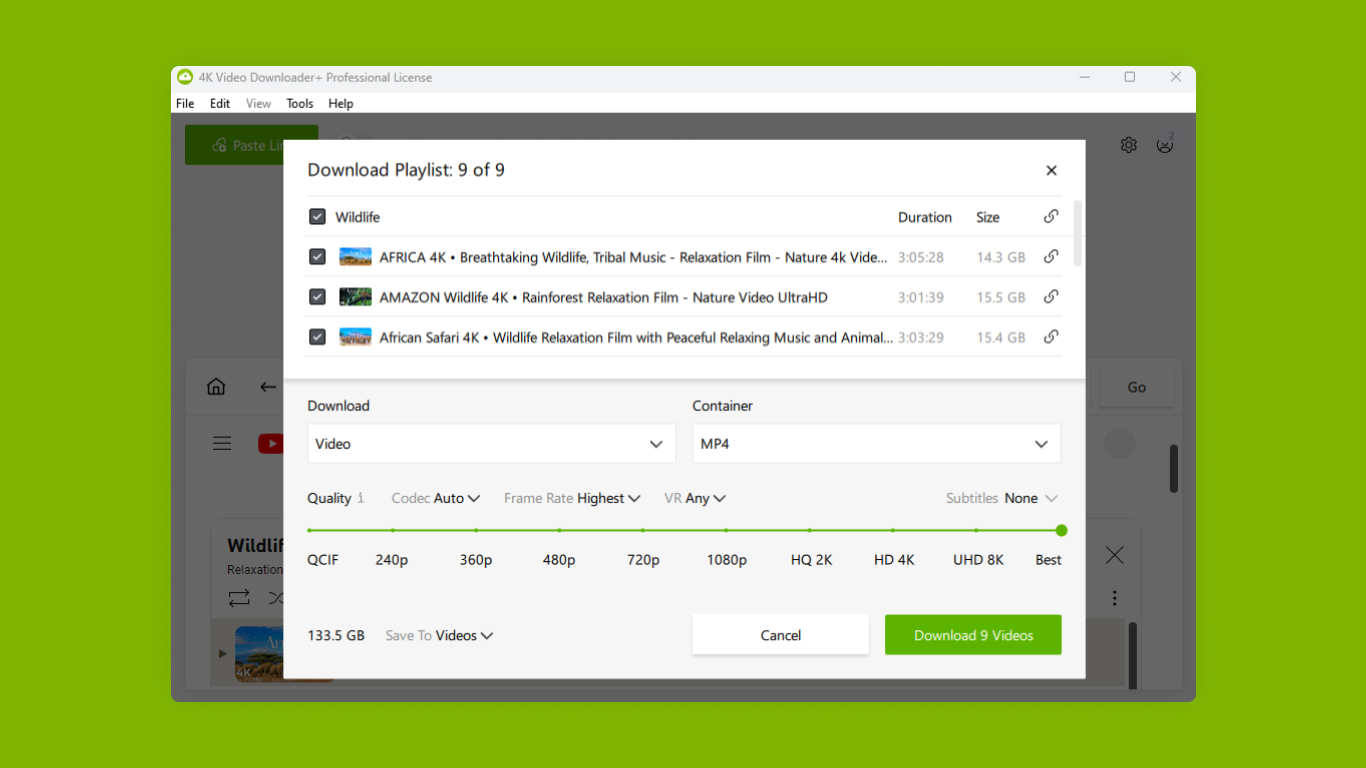The height and width of the screenshot is (768, 1366).
Task: Open the File menu
Action: pos(184,103)
